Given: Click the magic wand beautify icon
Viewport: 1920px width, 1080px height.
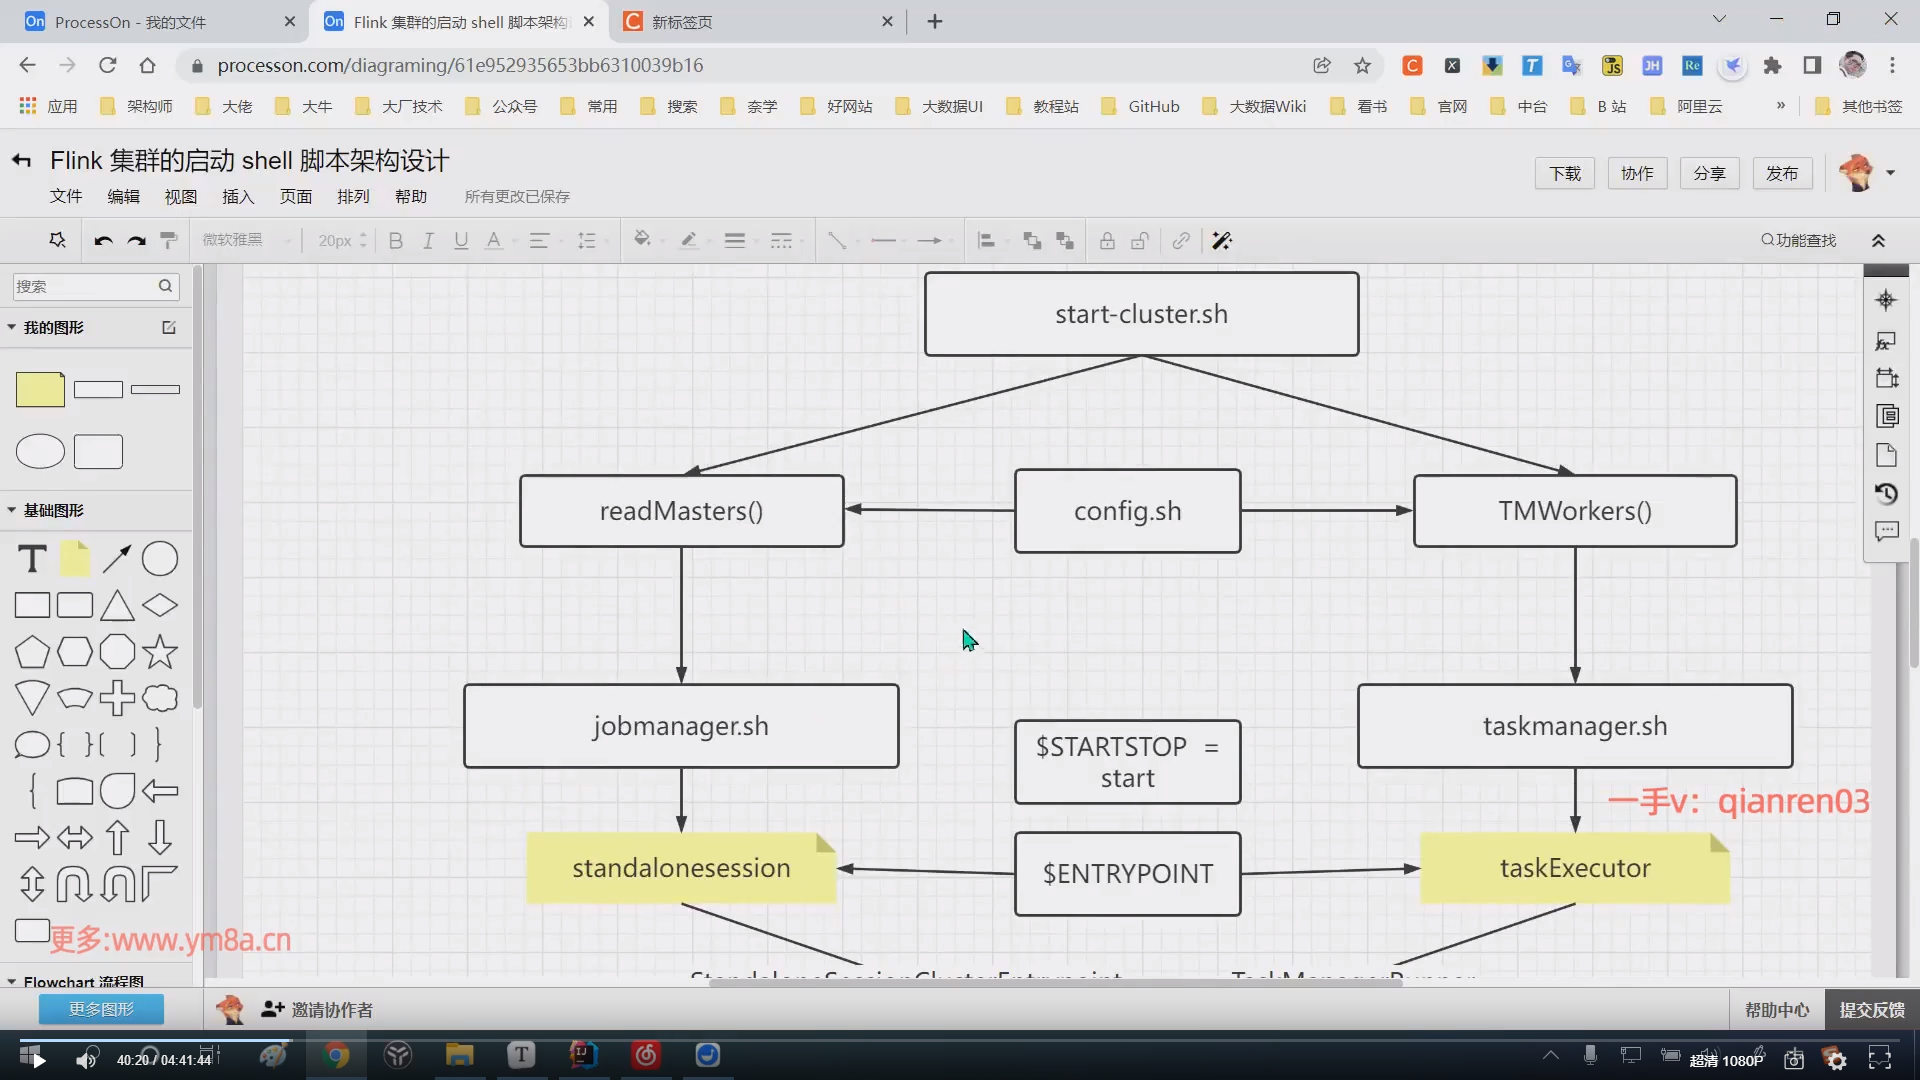Looking at the screenshot, I should coord(1221,241).
